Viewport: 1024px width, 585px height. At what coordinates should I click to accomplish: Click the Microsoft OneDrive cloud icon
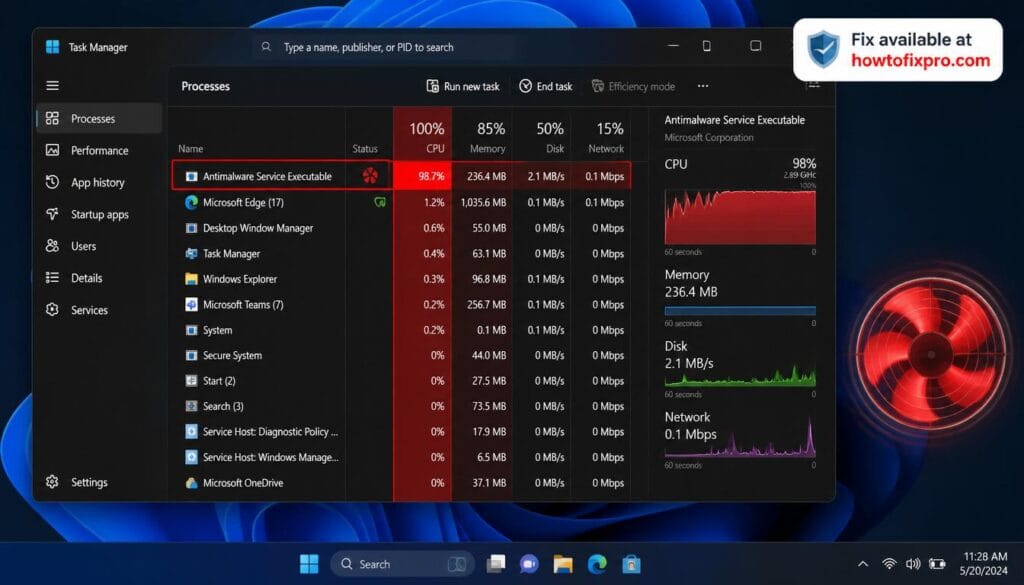(191, 483)
